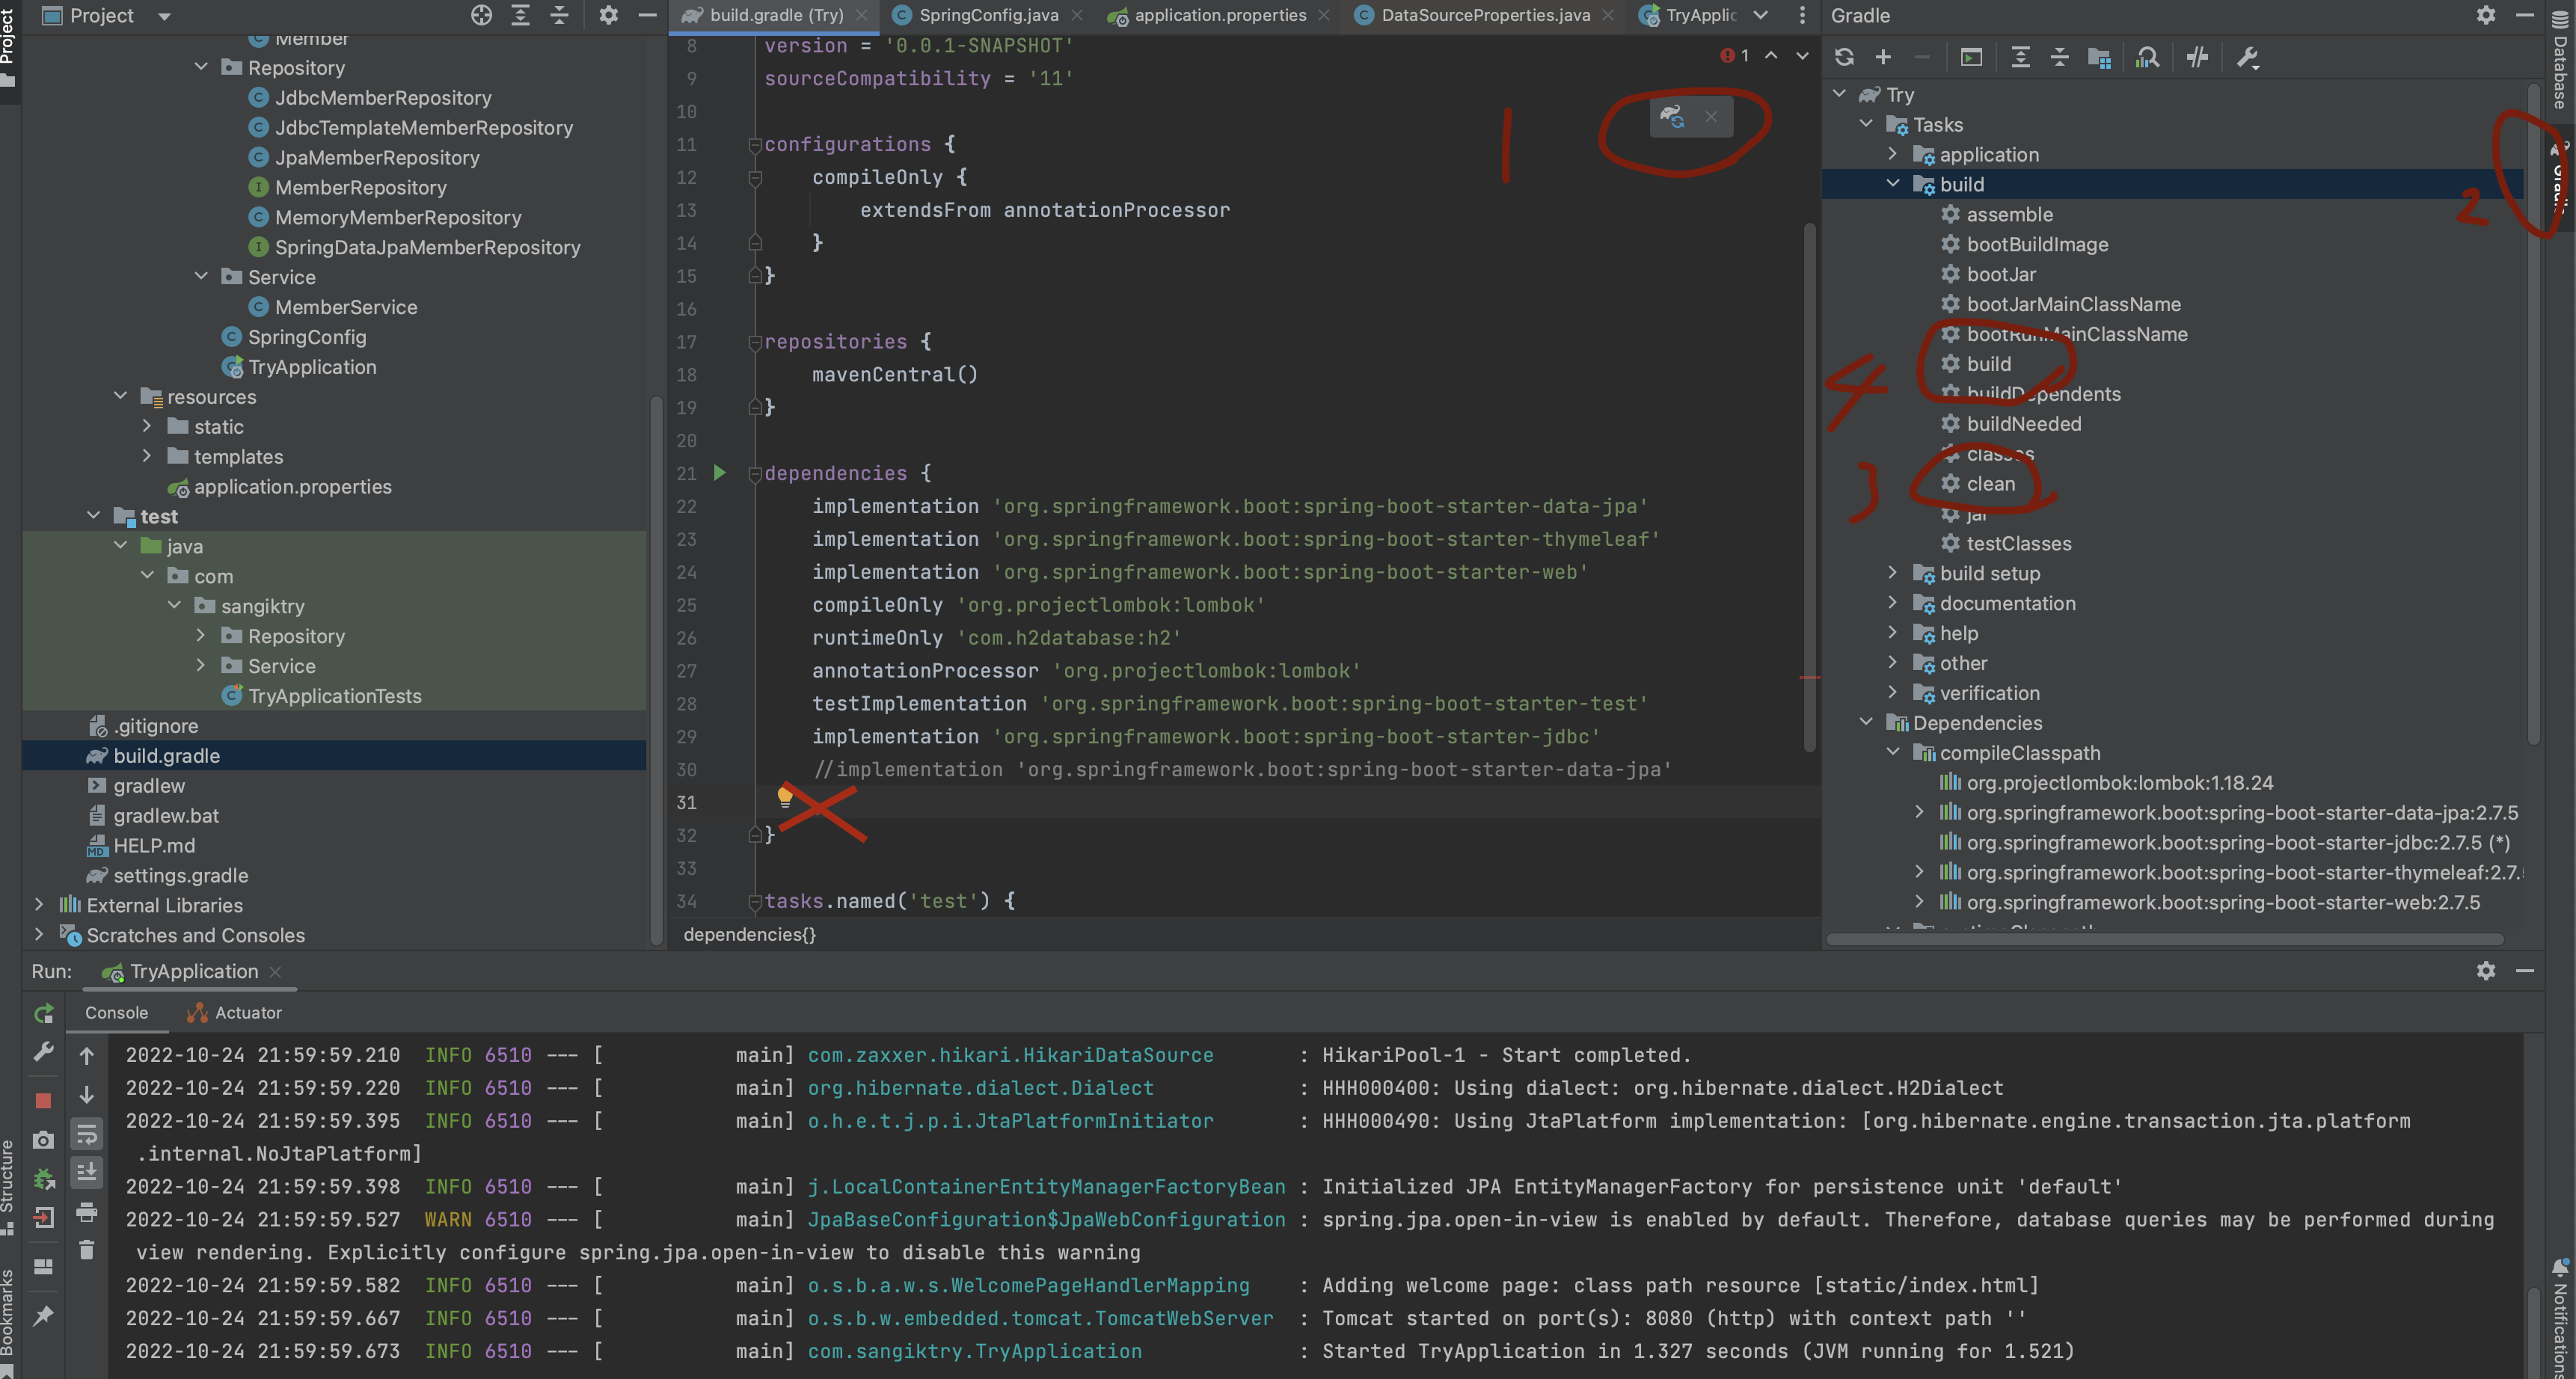Run dependencies block gutter arrow
Image resolution: width=2576 pixels, height=1379 pixels.
coord(719,473)
